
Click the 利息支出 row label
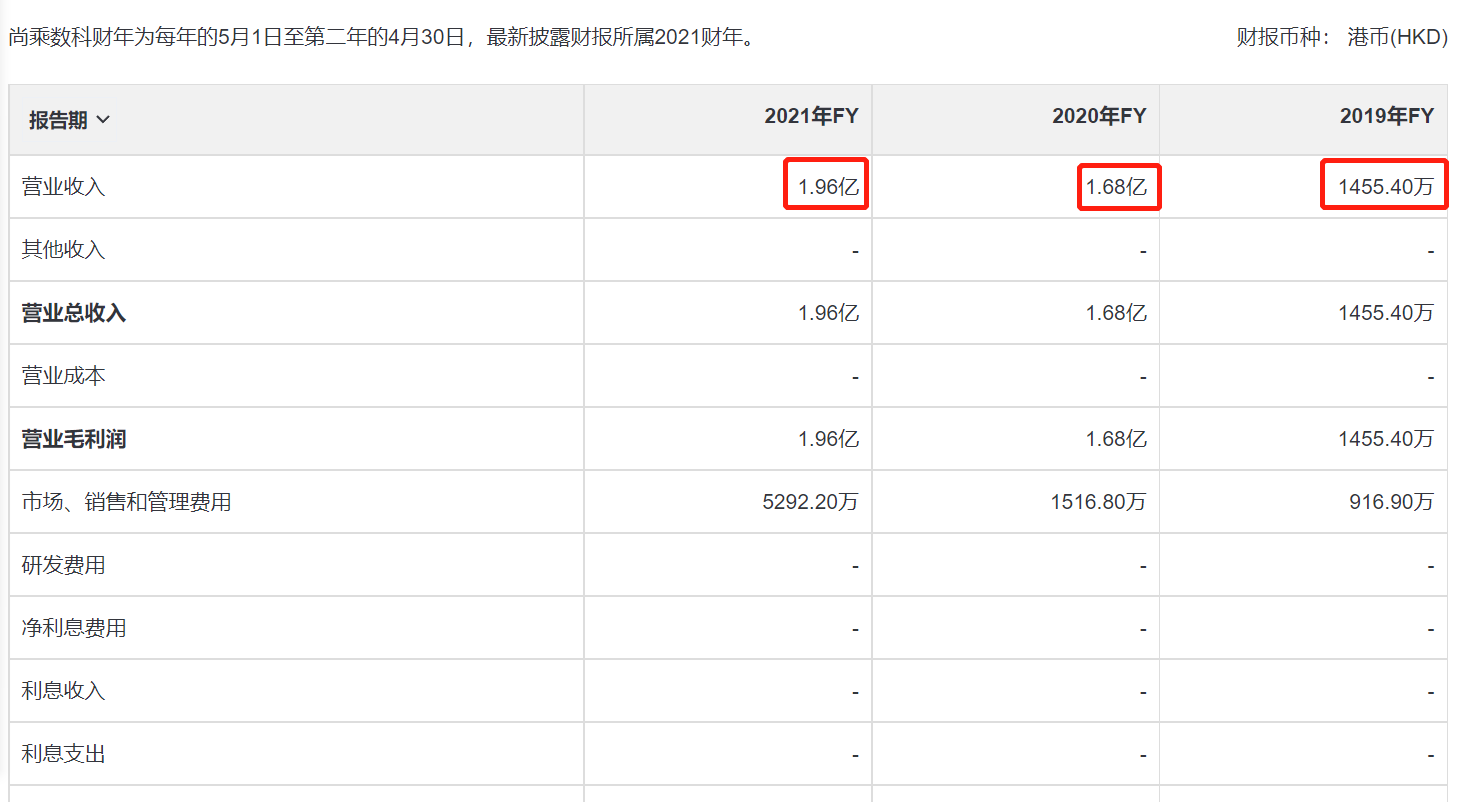[63, 754]
